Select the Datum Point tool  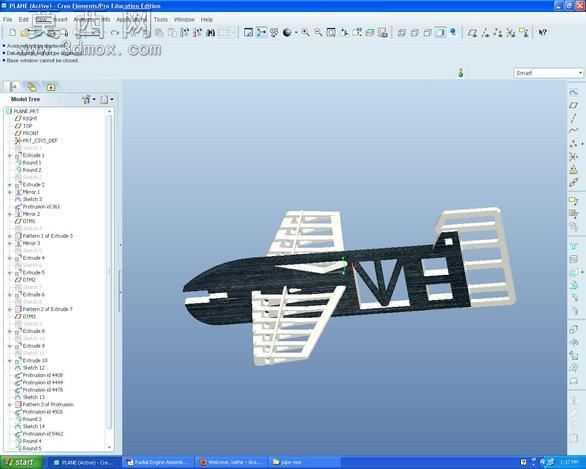point(573,144)
